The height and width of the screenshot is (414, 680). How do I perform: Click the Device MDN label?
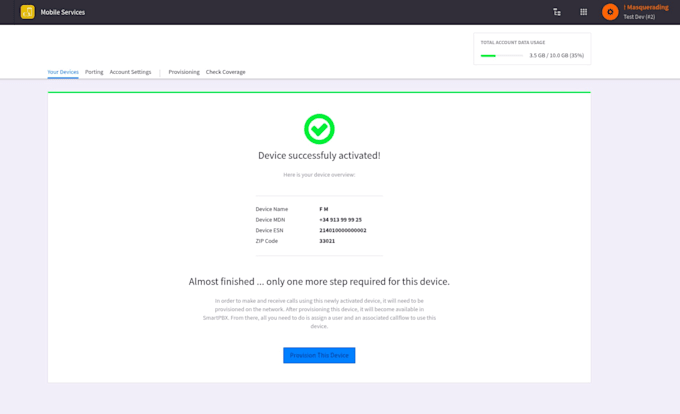tap(270, 220)
